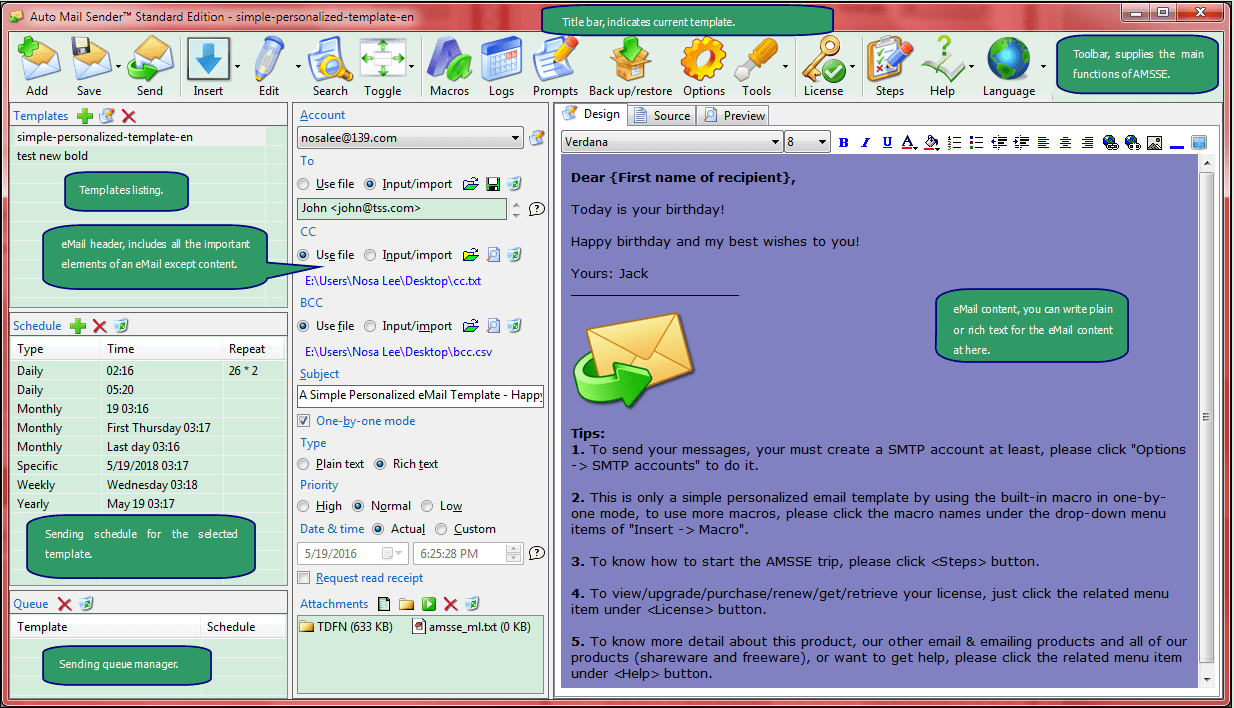The width and height of the screenshot is (1234, 708).
Task: Click into the Subject input field
Action: pyautogui.click(x=420, y=395)
